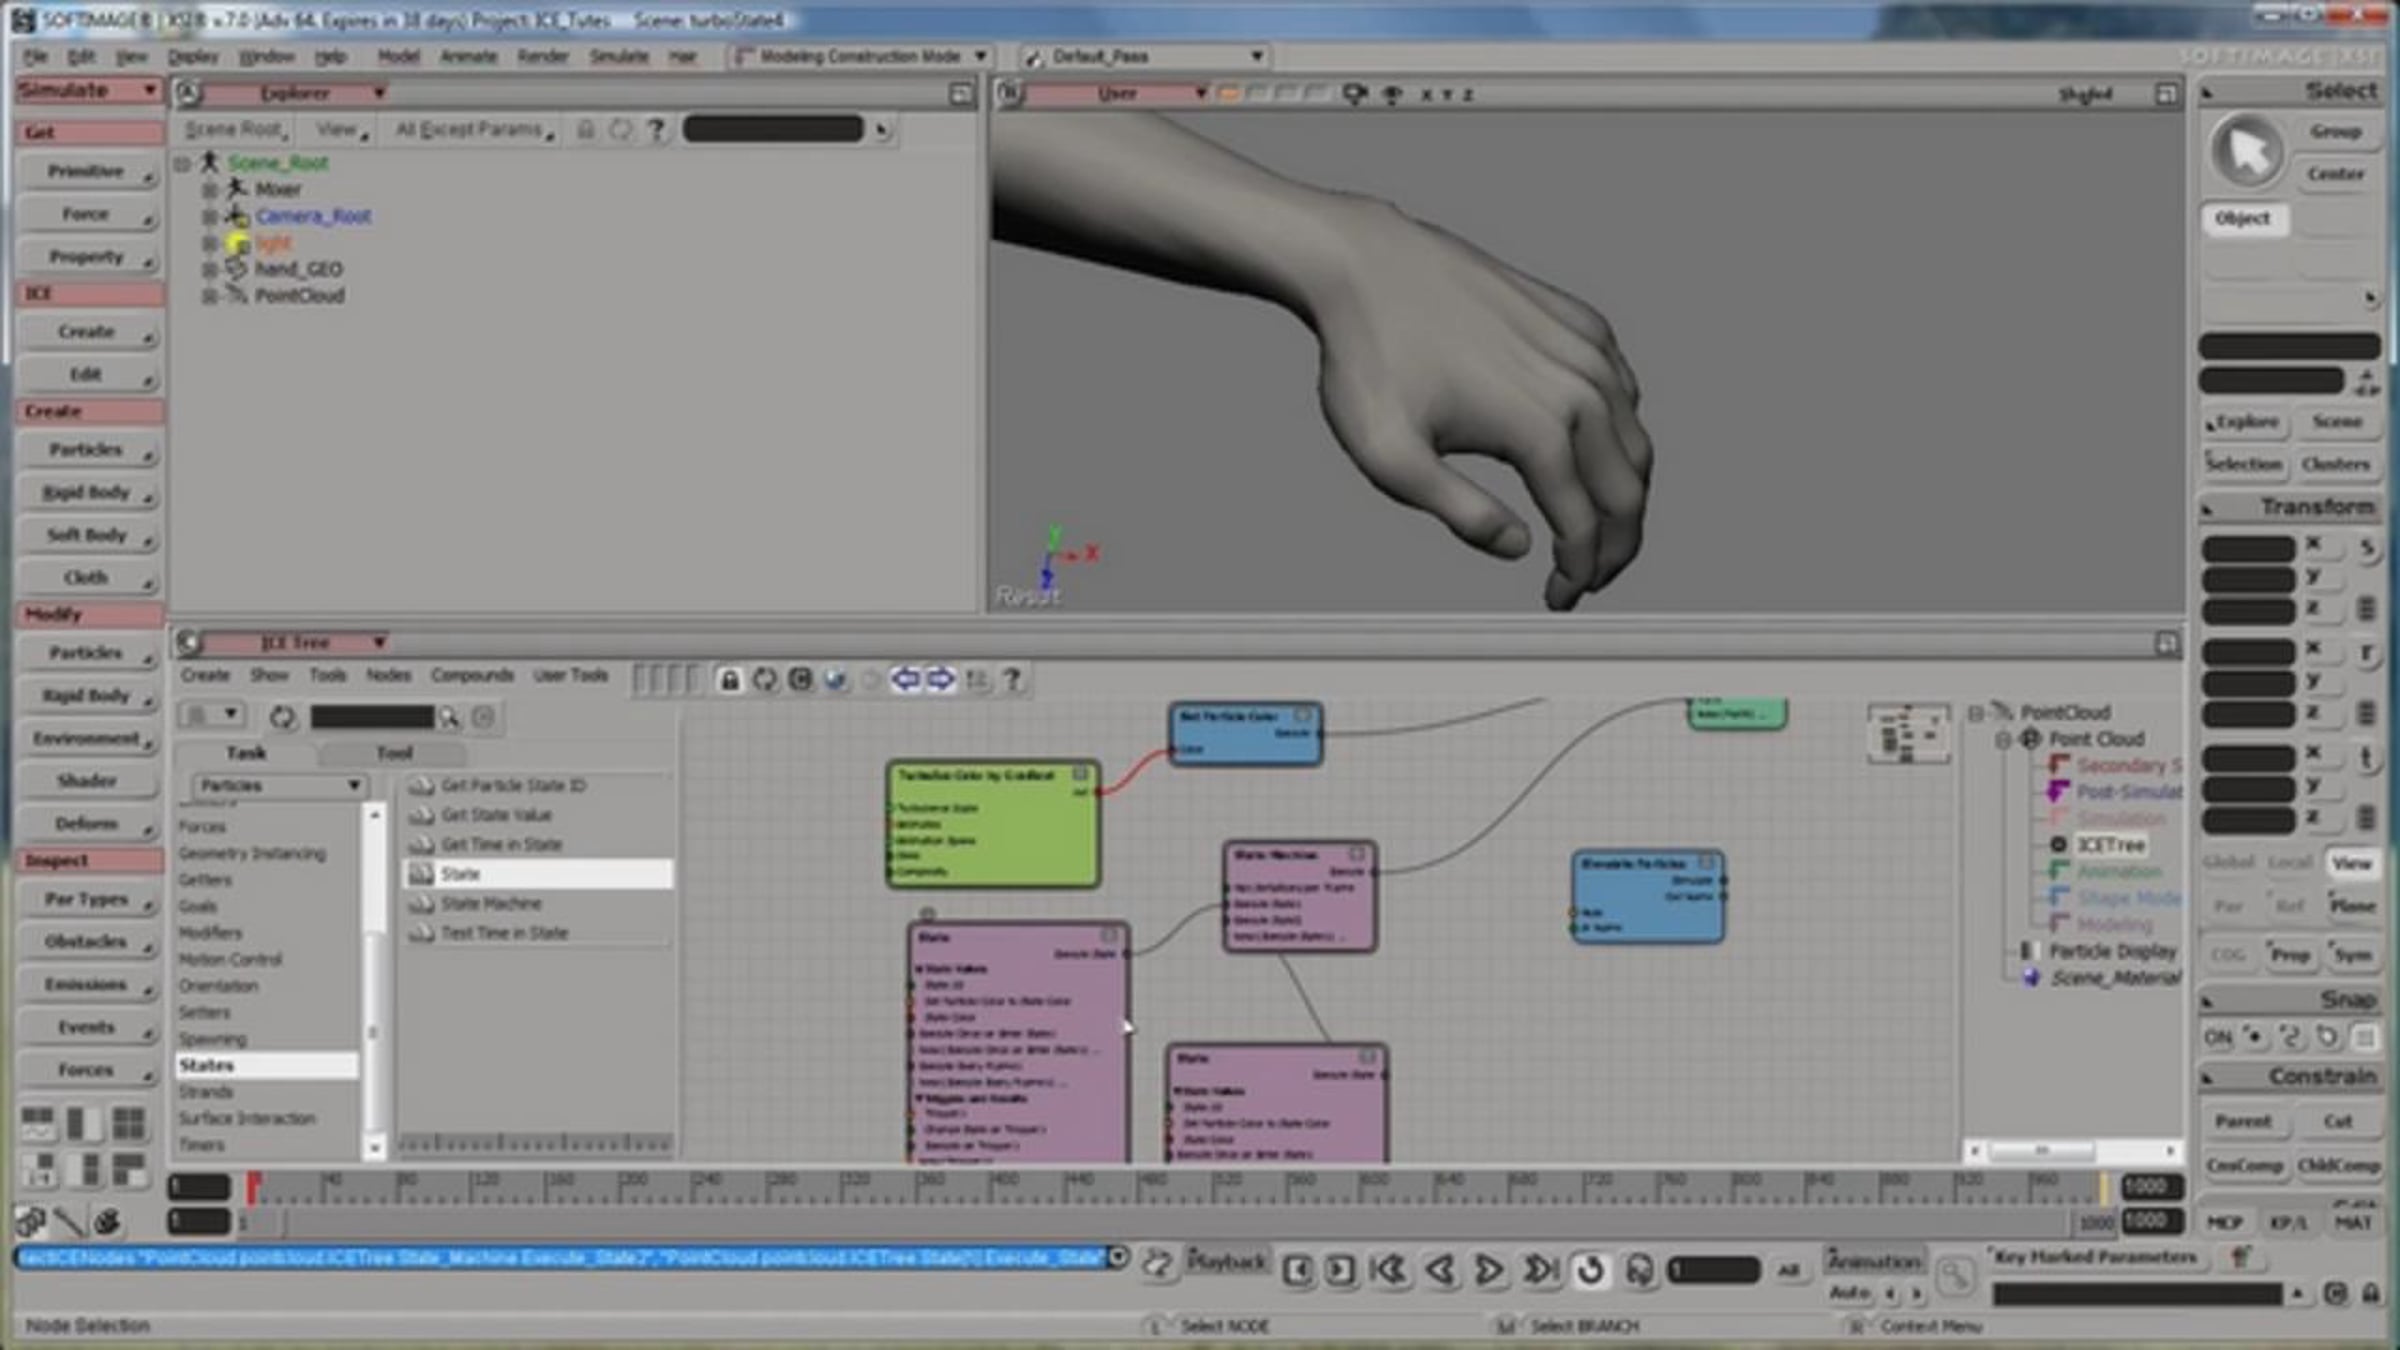Toggle View transform mode

pos(2351,863)
